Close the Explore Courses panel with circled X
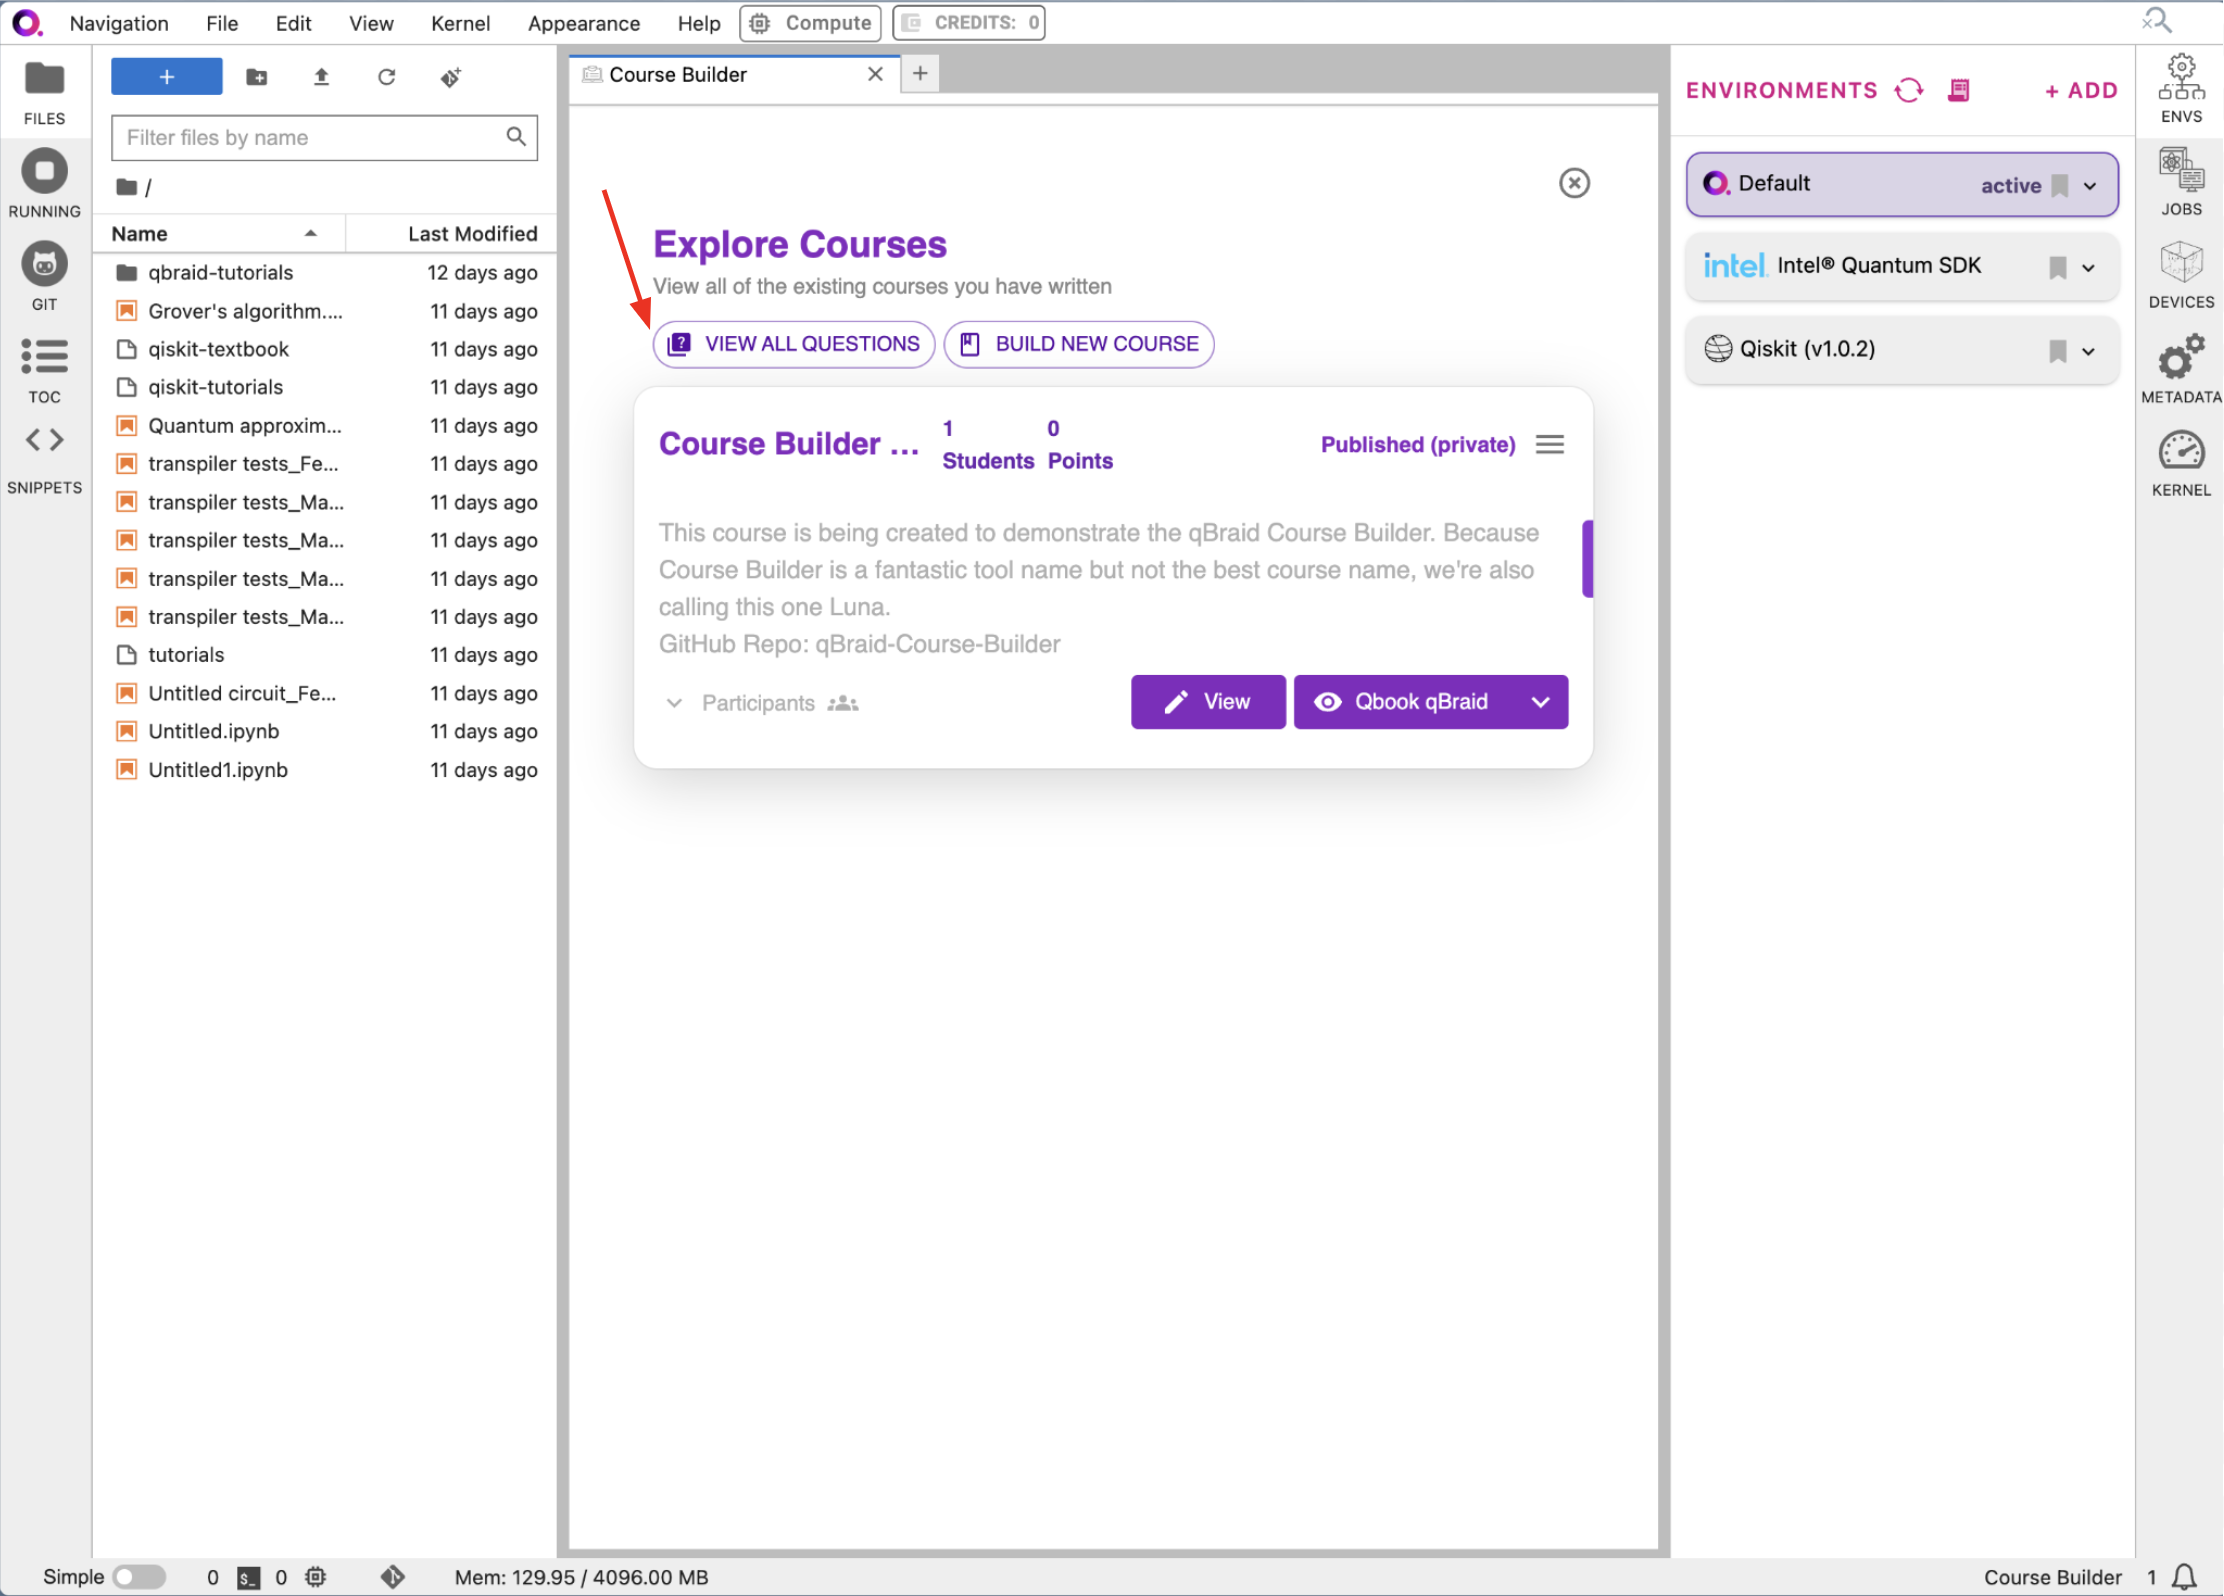The width and height of the screenshot is (2224, 1596). [x=1574, y=183]
